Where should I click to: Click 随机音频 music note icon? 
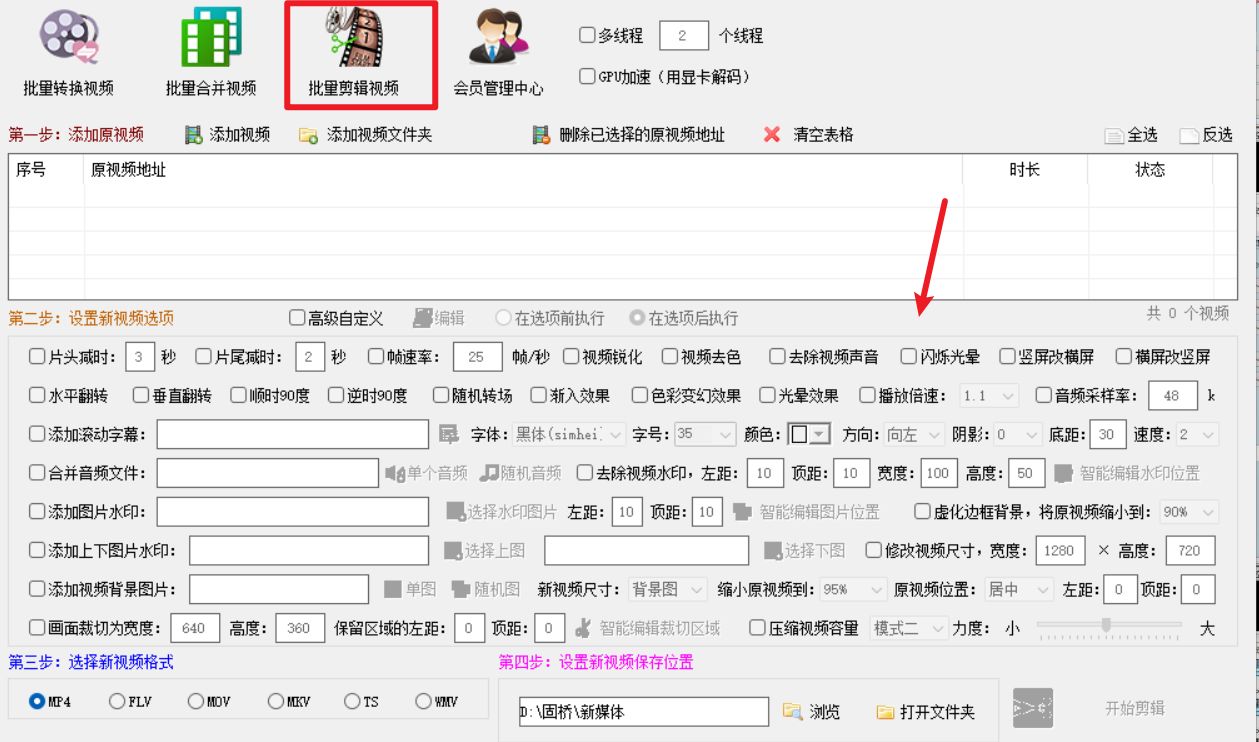pos(488,472)
